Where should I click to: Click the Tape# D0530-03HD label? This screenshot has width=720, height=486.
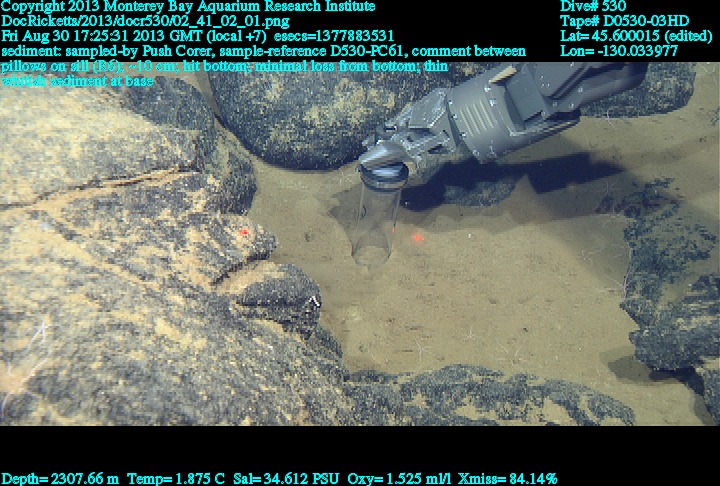(624, 21)
